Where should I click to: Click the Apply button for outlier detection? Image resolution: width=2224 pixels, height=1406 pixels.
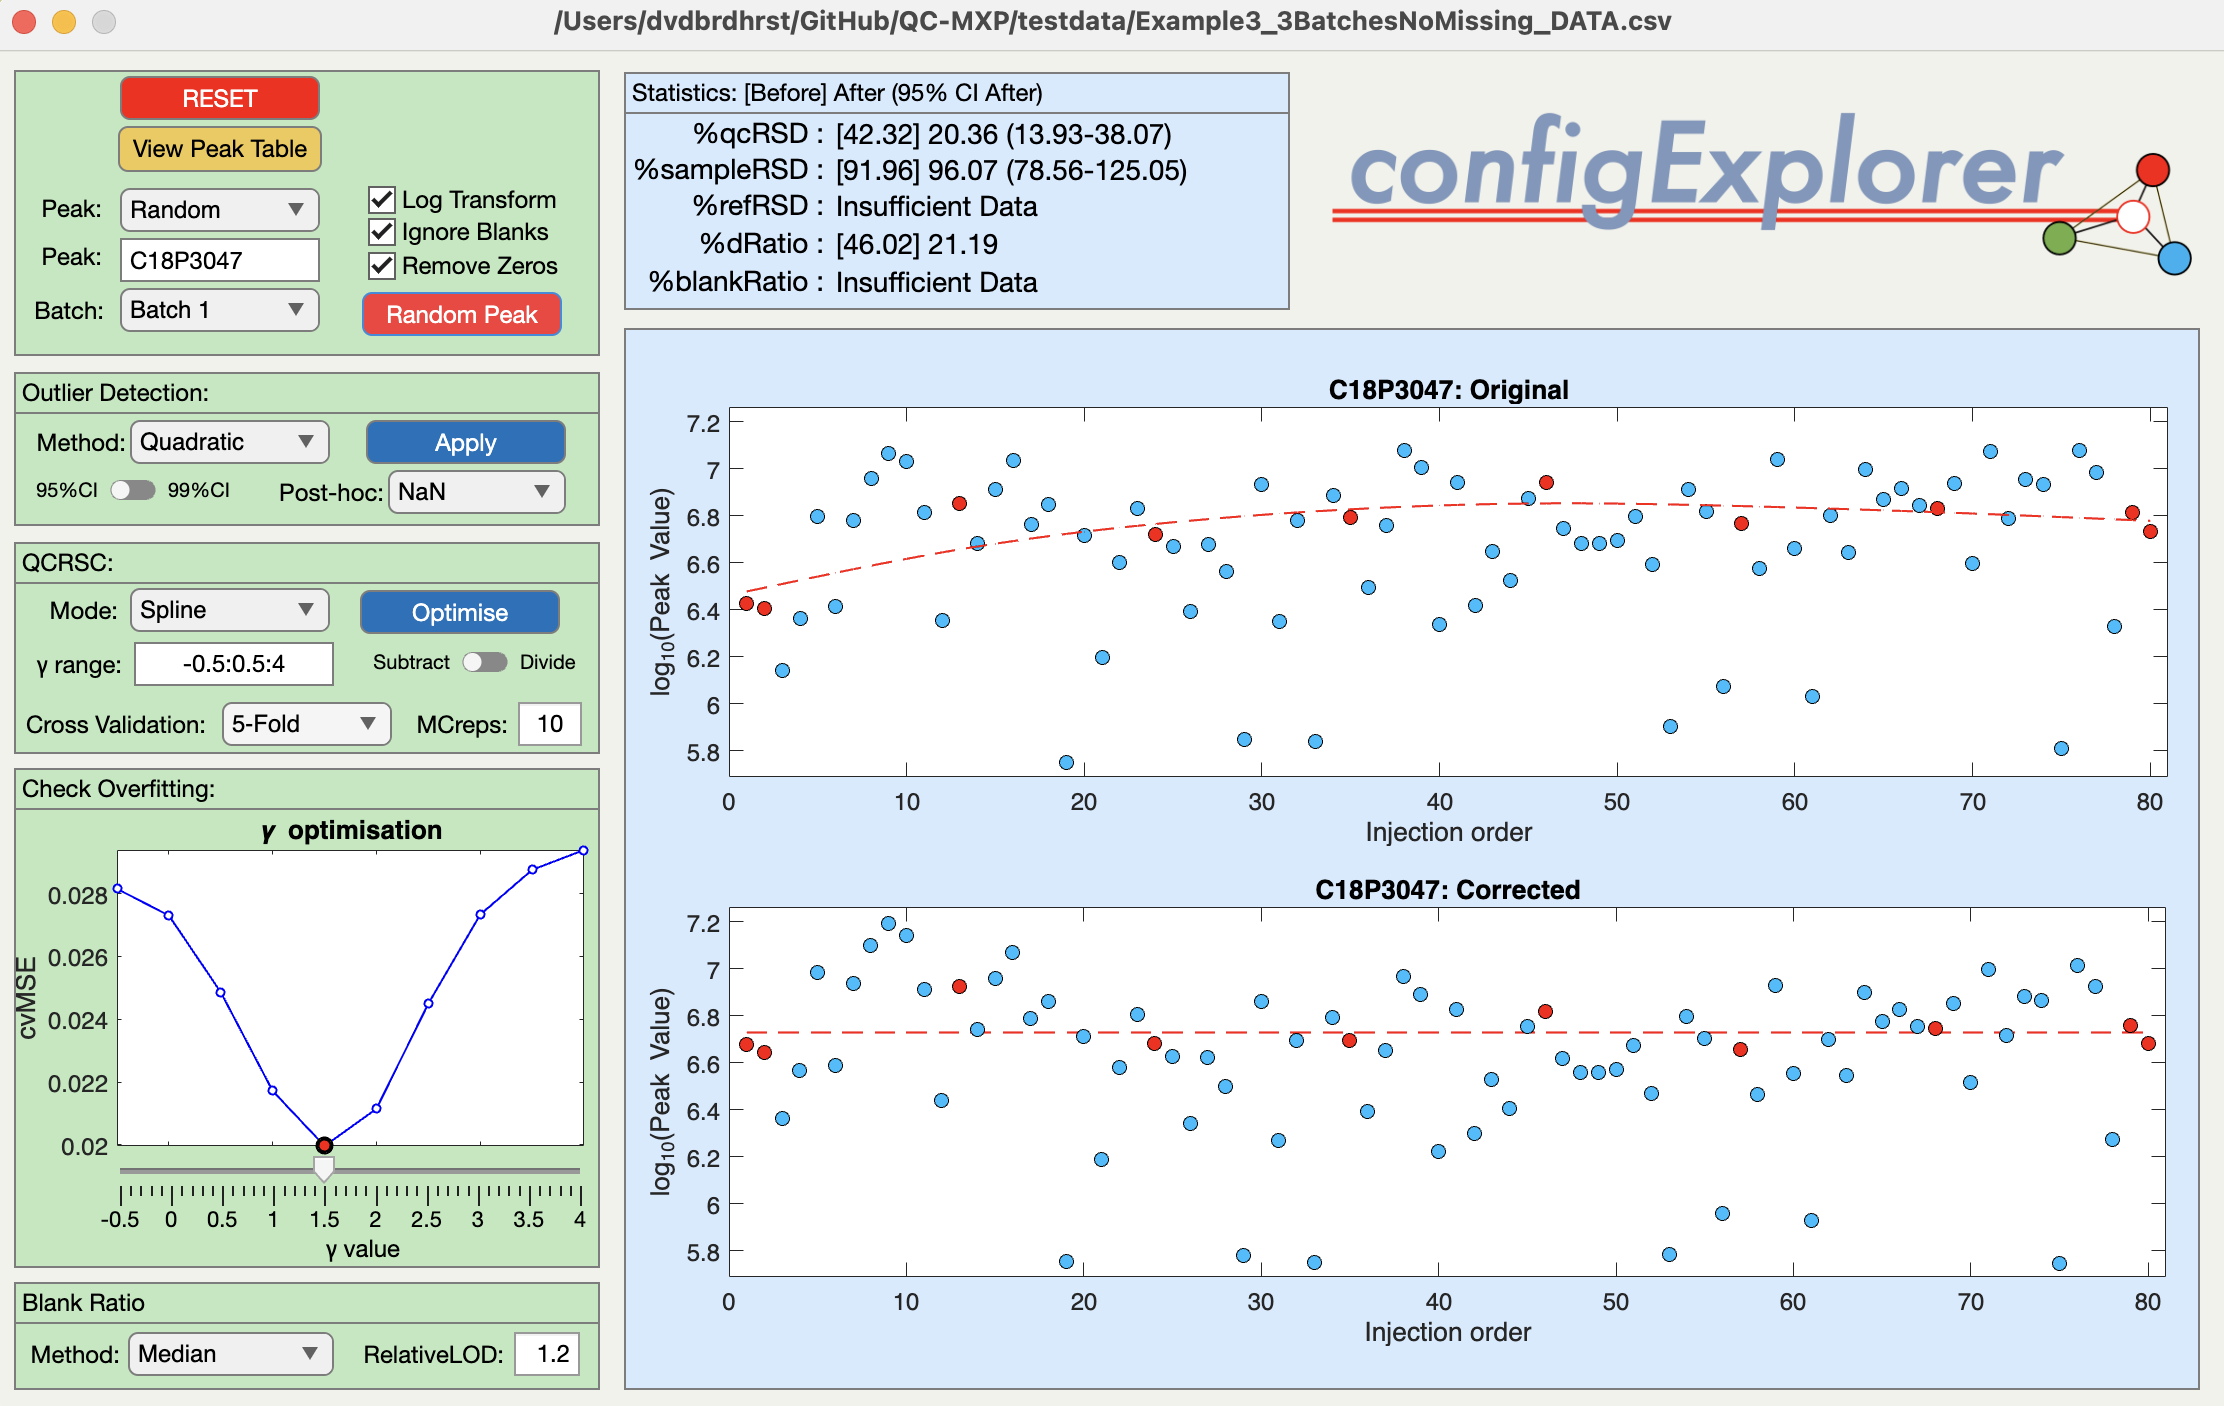point(463,439)
